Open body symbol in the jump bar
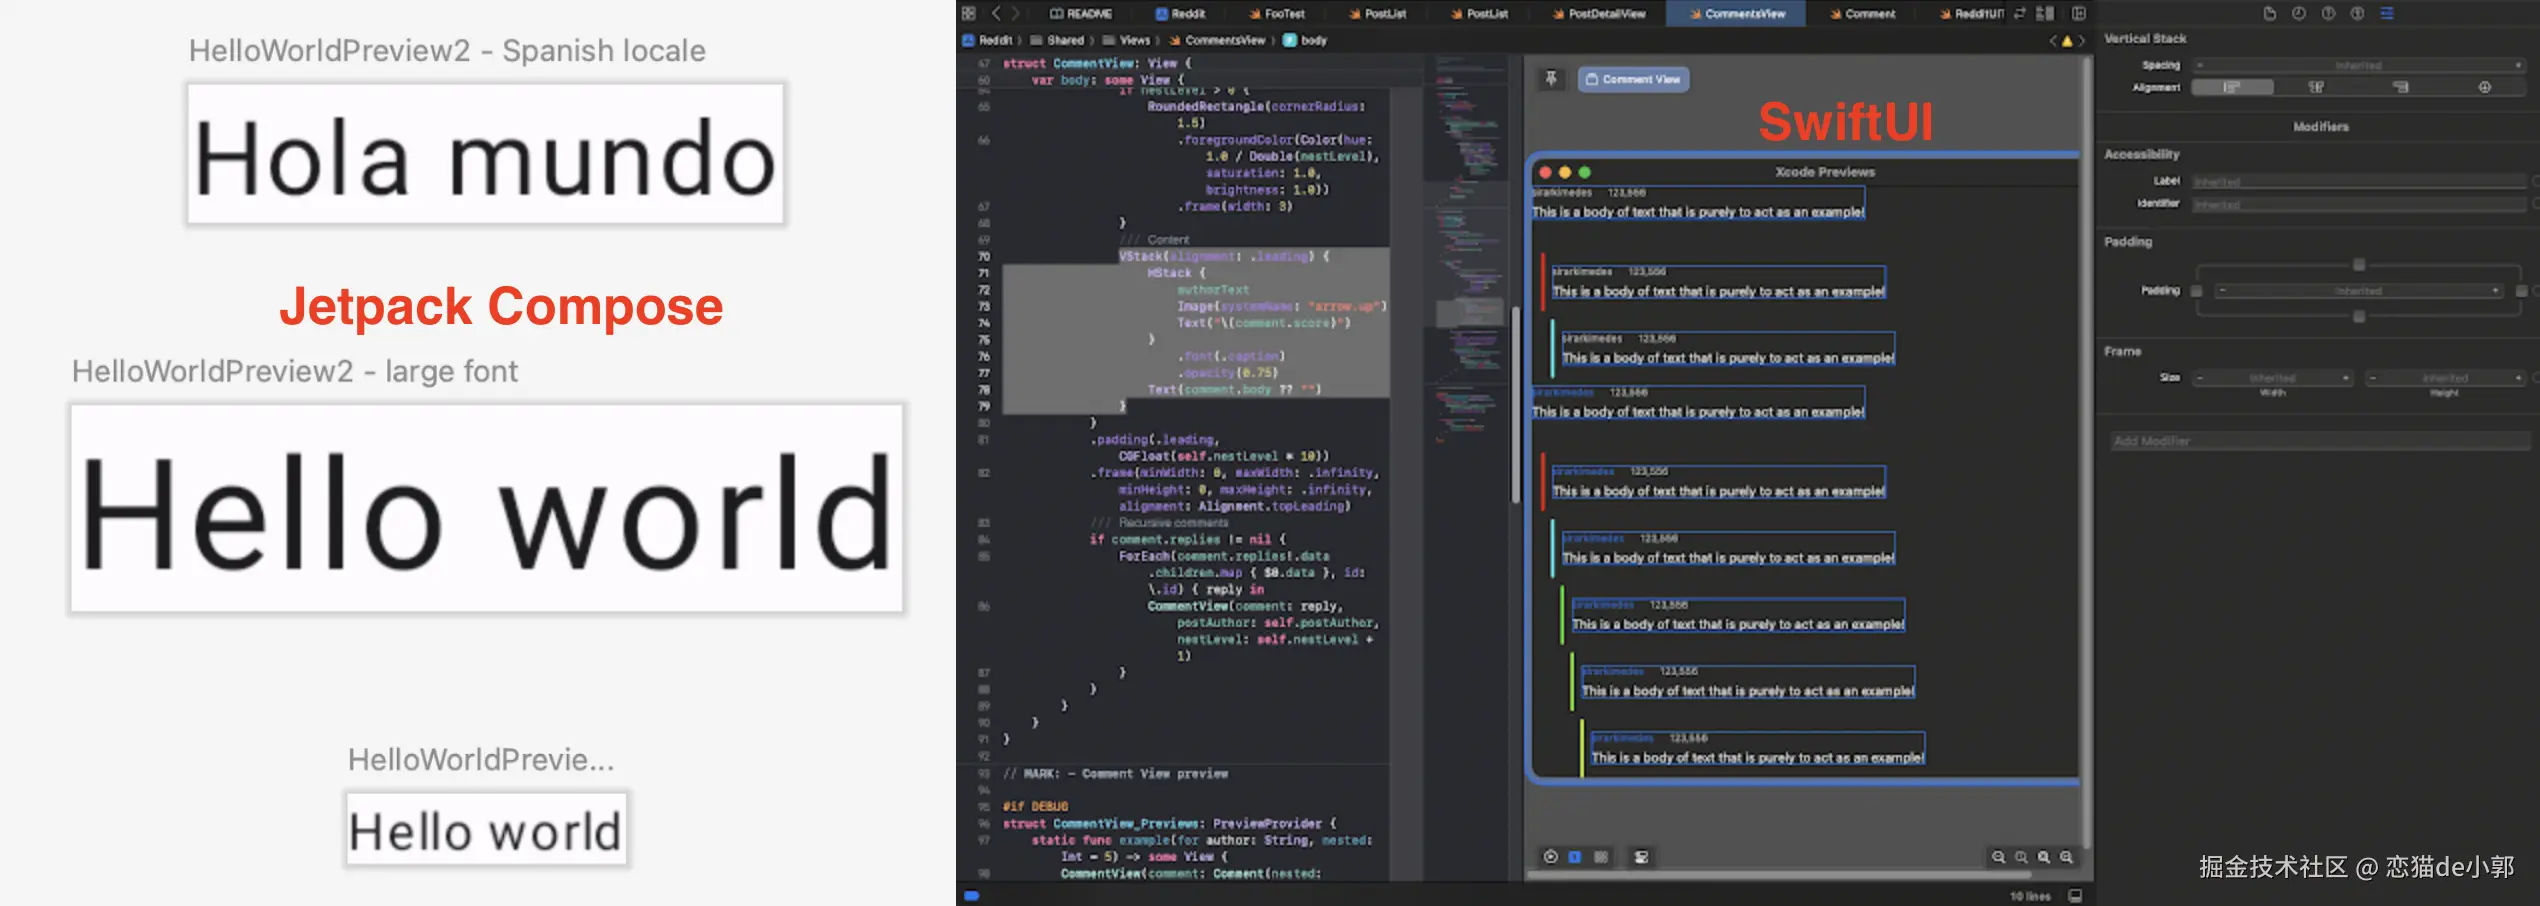 click(x=1305, y=41)
